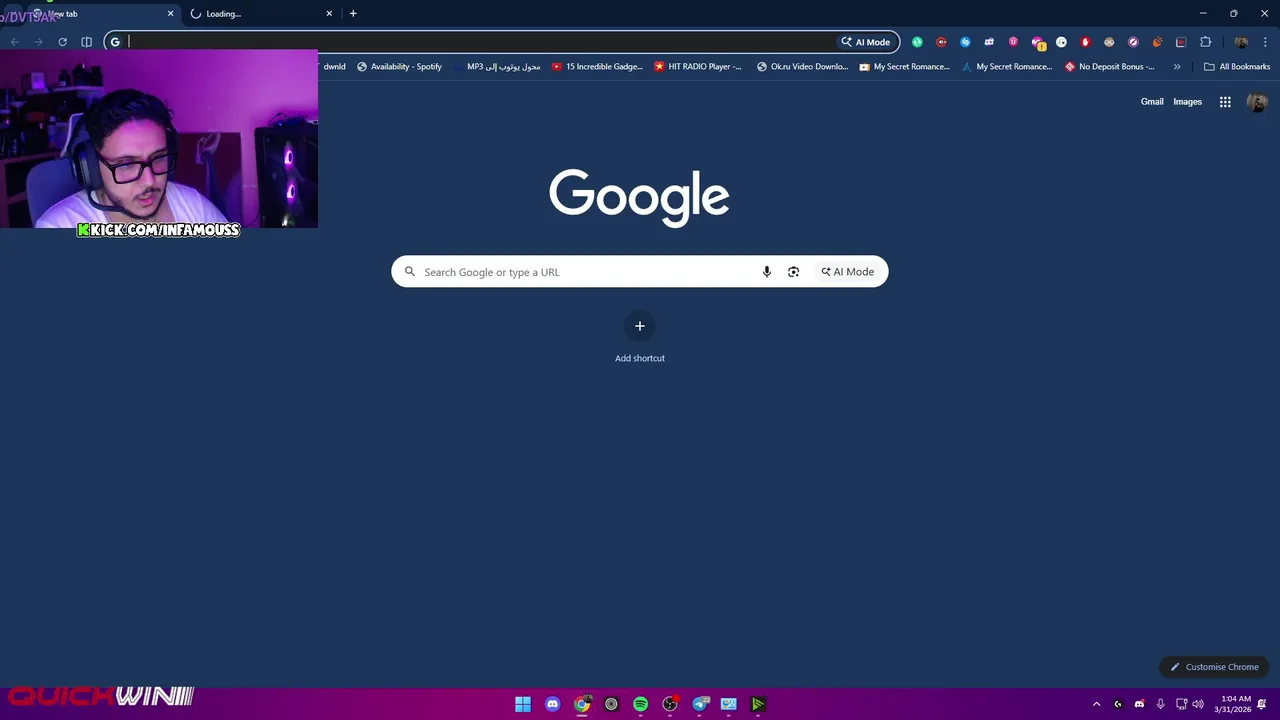
Task: Click the volume speaker tray icon
Action: tap(1198, 704)
